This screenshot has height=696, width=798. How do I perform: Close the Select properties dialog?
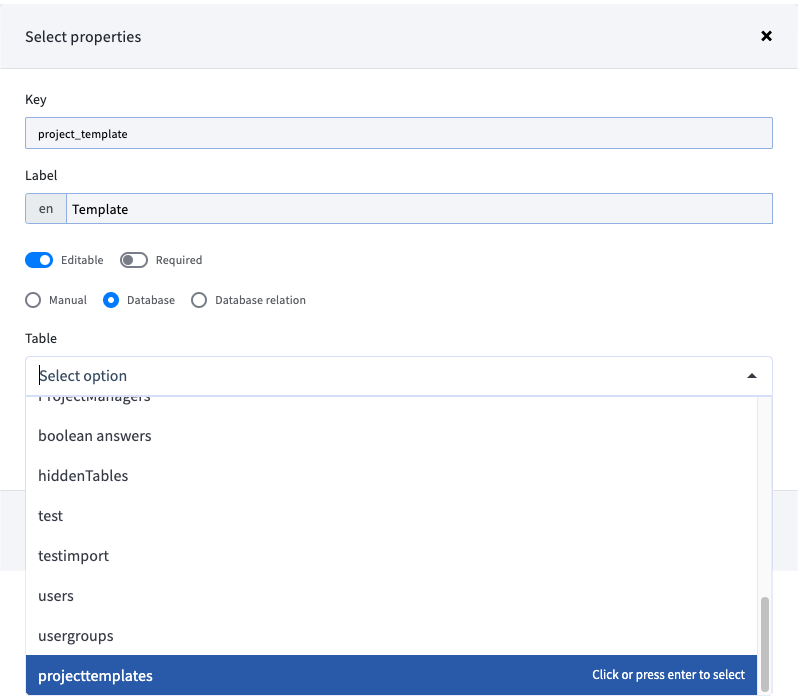click(766, 36)
